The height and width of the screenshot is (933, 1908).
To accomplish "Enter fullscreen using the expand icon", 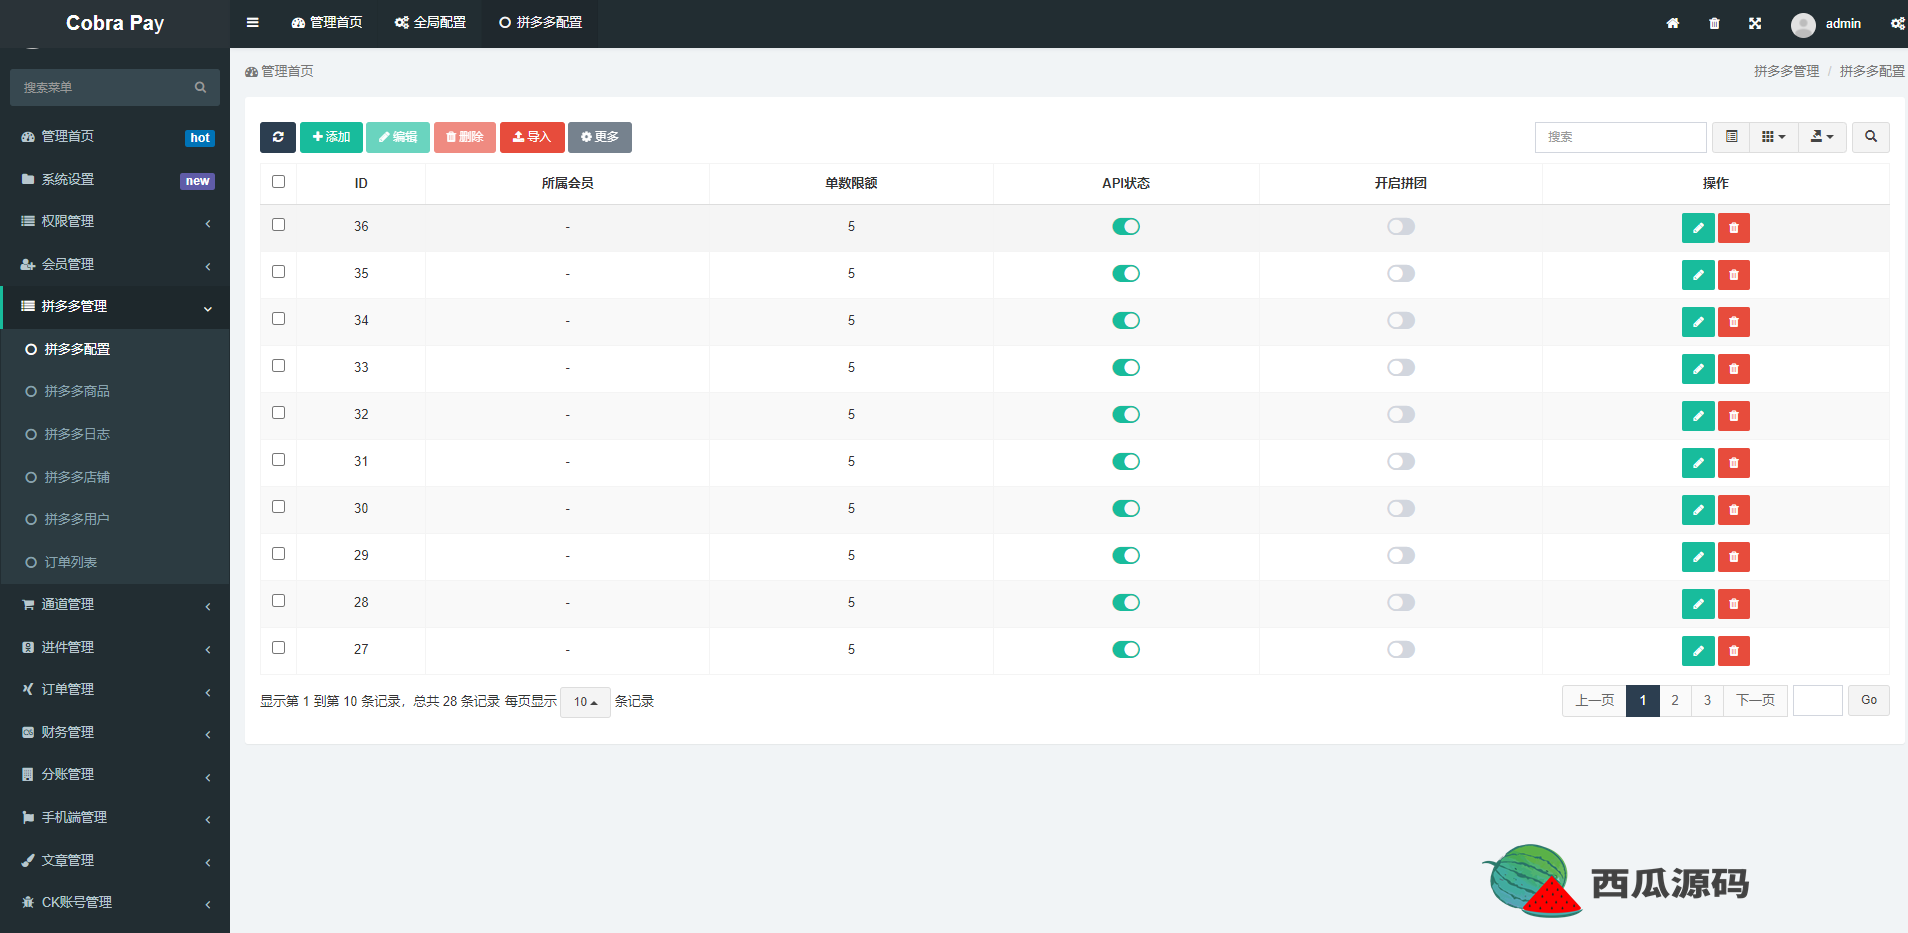I will pyautogui.click(x=1755, y=23).
